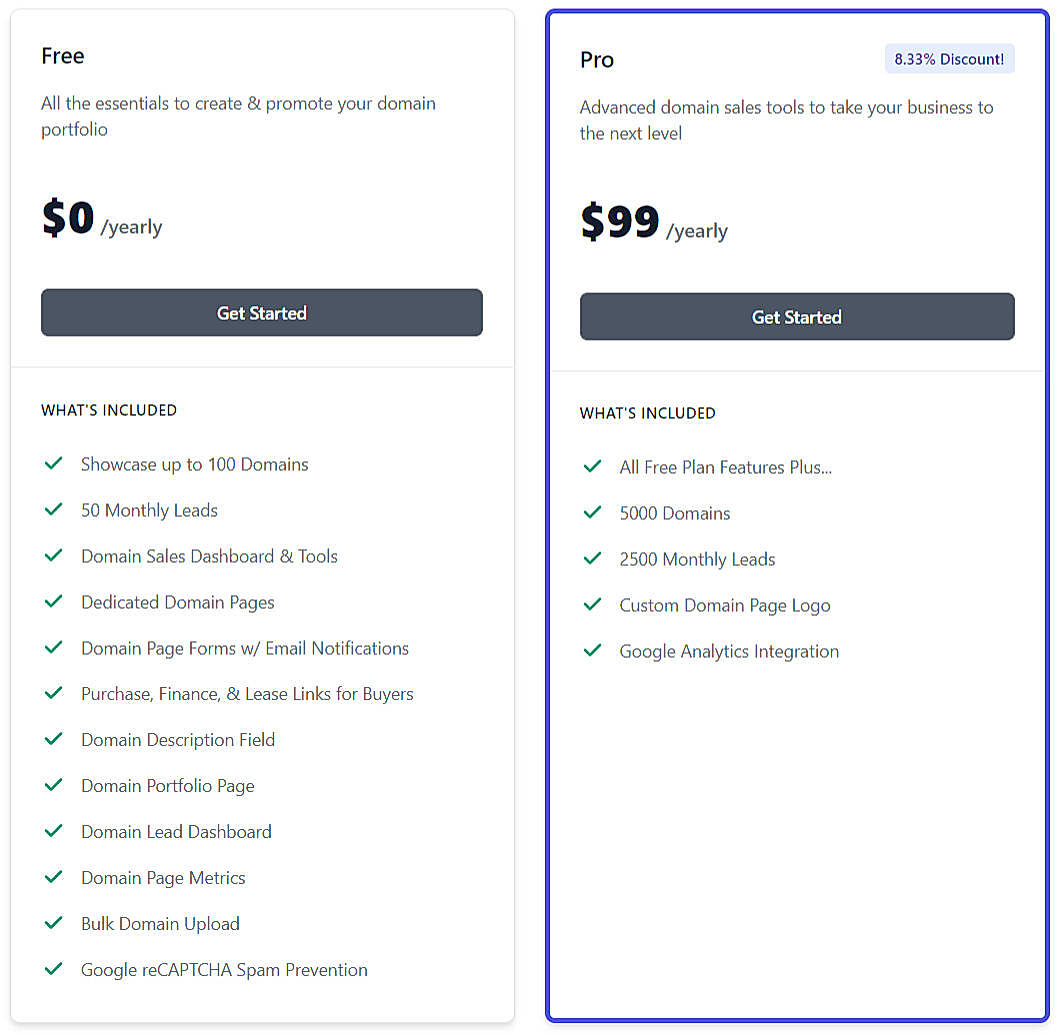Screen dimensions: 1057x1034
Task: Click the checkmark next to Bulk Domain Upload
Action: coord(54,922)
